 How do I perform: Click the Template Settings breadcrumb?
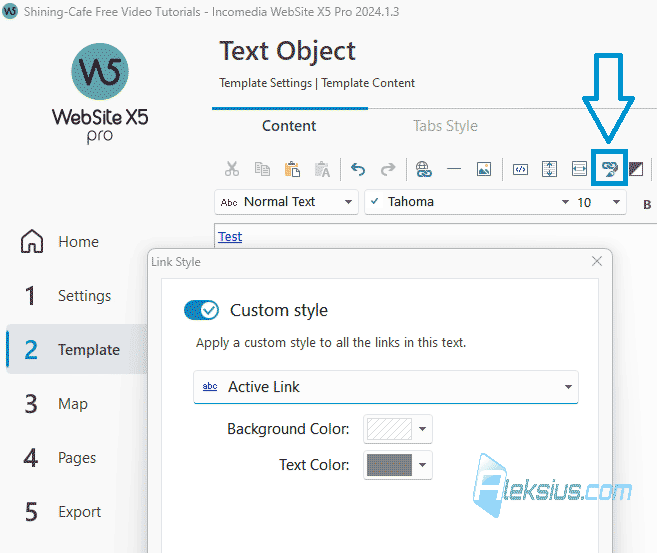266,83
